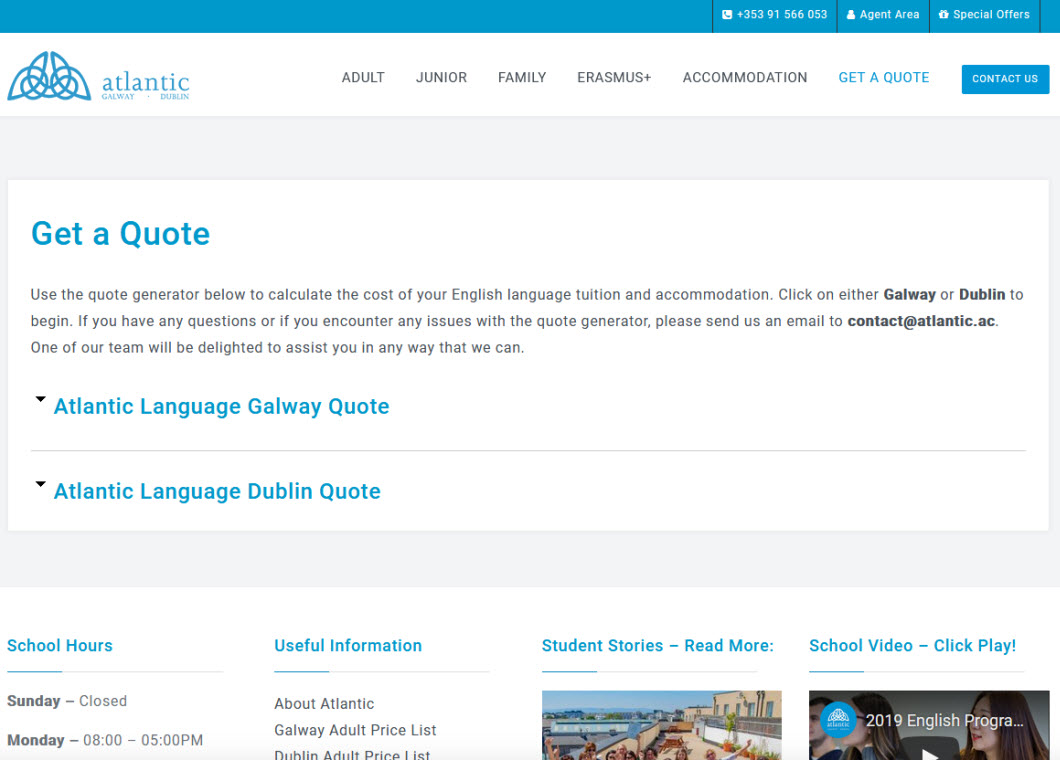Open the Erasmus+ navigation item
Image resolution: width=1060 pixels, height=760 pixels.
click(614, 78)
